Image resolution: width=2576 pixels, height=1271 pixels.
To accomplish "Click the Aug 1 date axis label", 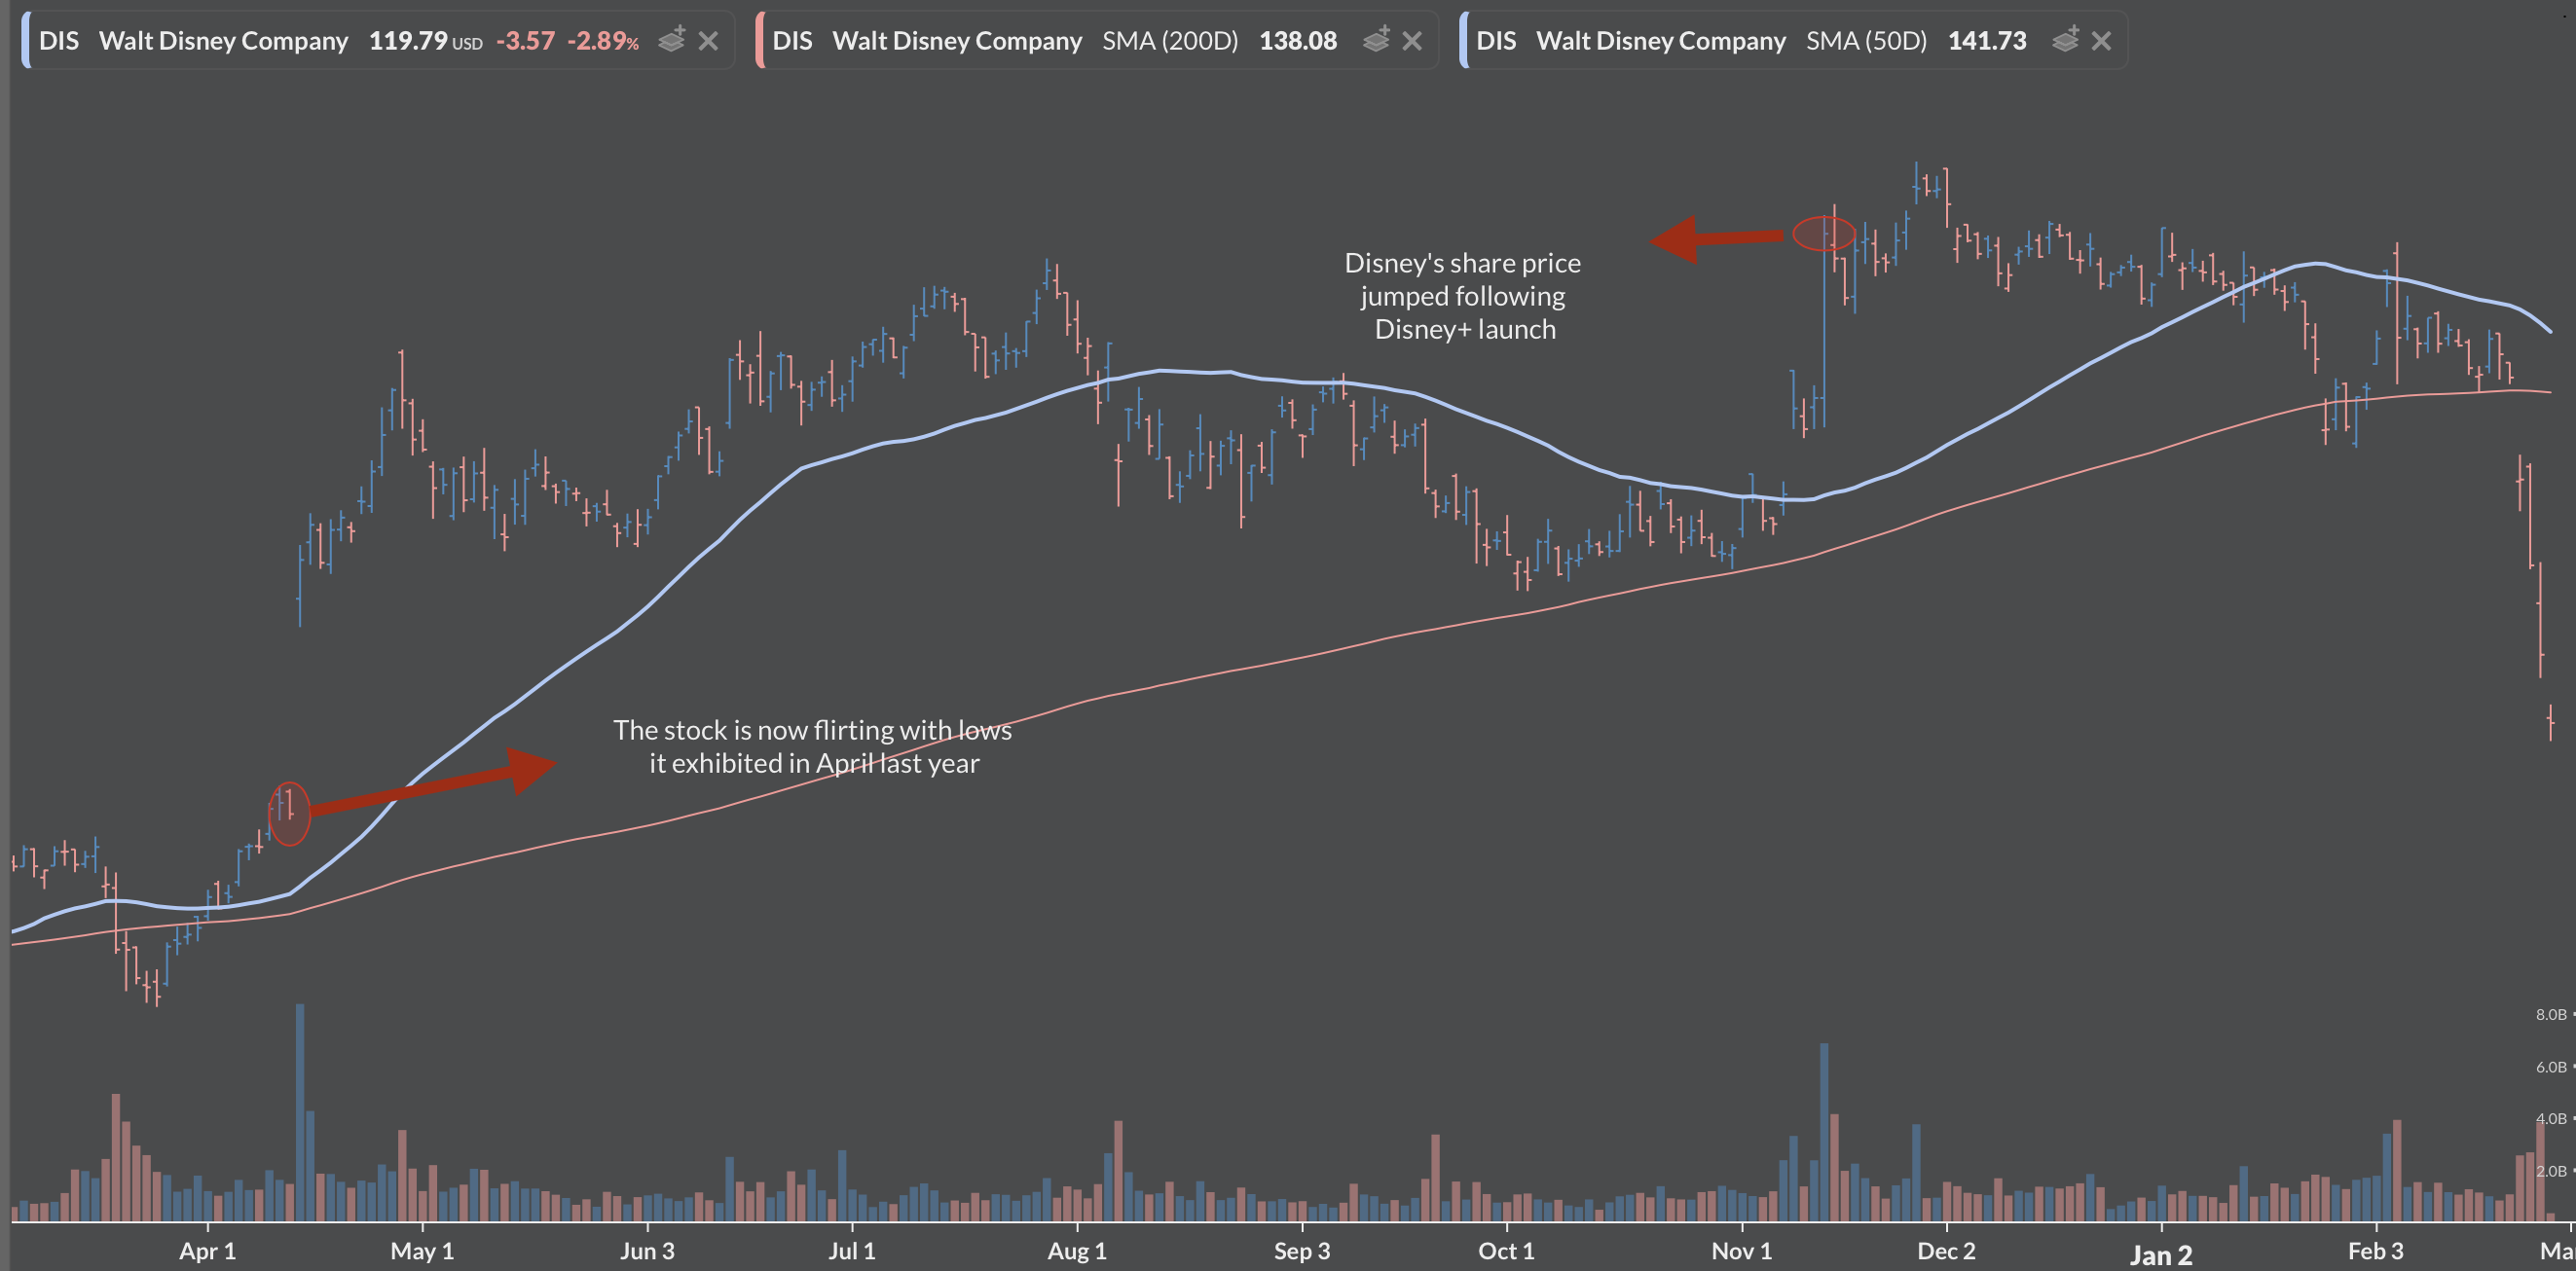I will coord(1077,1251).
